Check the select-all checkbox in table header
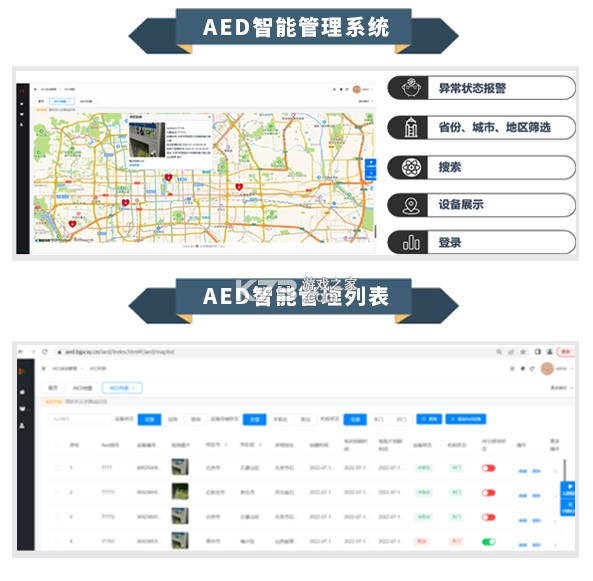This screenshot has width=593, height=581. pyautogui.click(x=57, y=445)
